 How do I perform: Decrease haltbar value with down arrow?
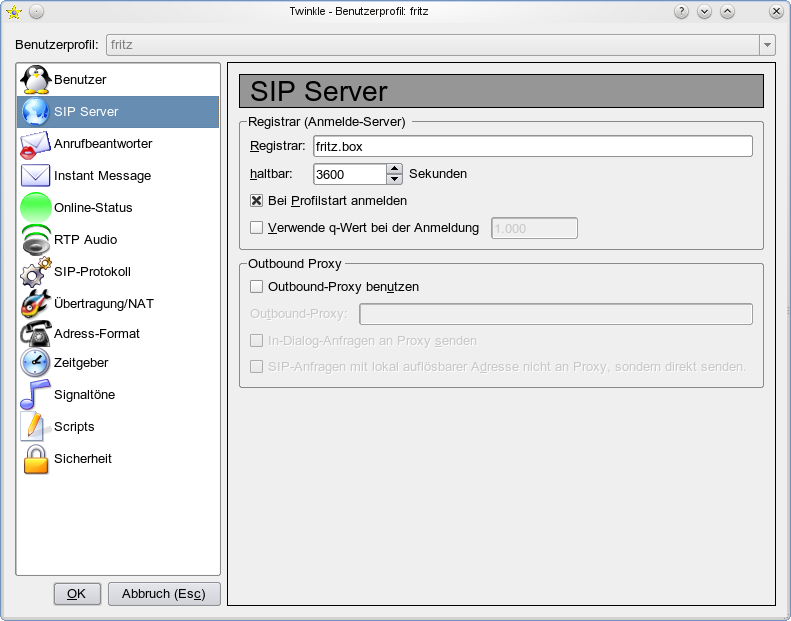tap(394, 180)
